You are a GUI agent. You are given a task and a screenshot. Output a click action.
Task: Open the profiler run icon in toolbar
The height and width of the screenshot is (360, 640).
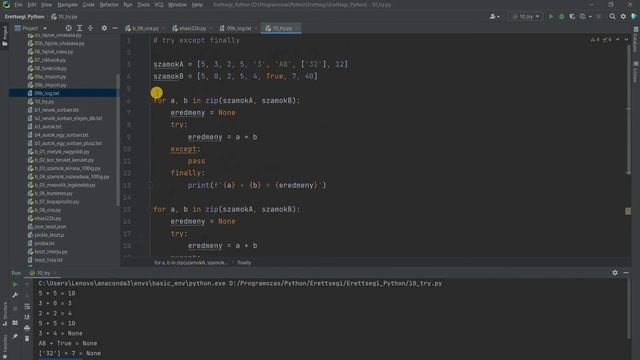coord(582,17)
